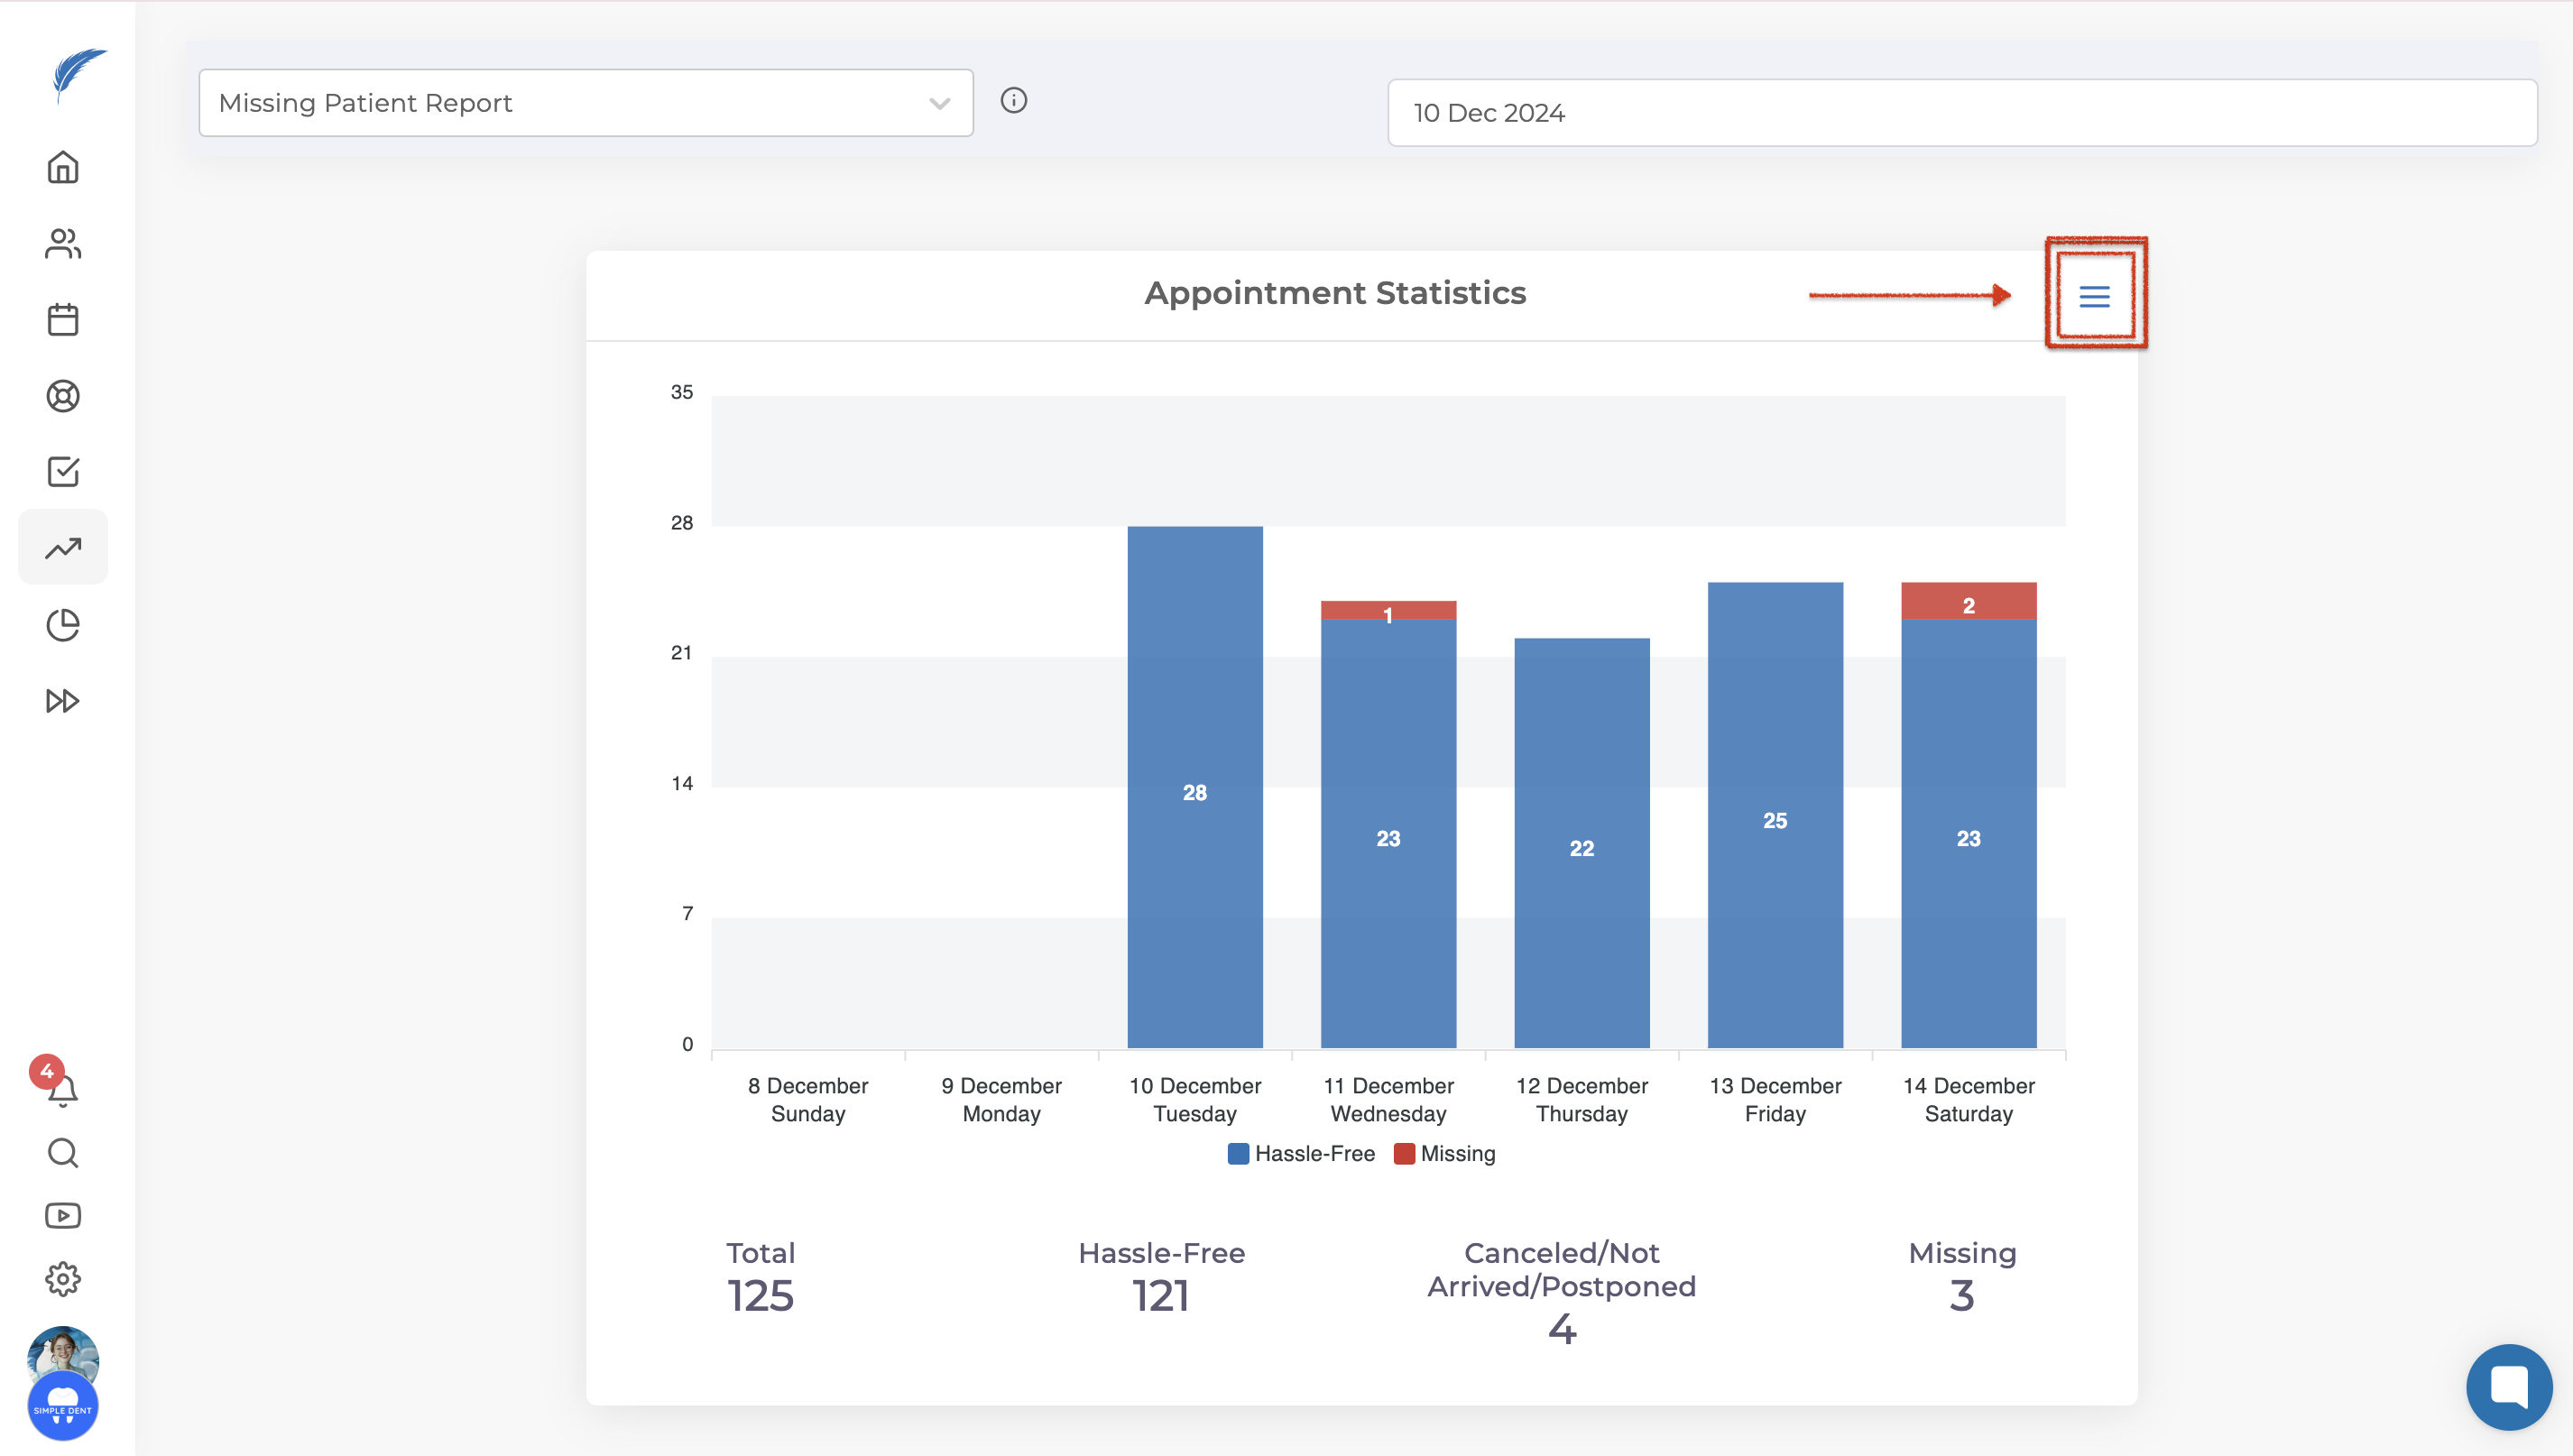Open the pie chart reports icon
2573x1456 pixels.
(63, 625)
